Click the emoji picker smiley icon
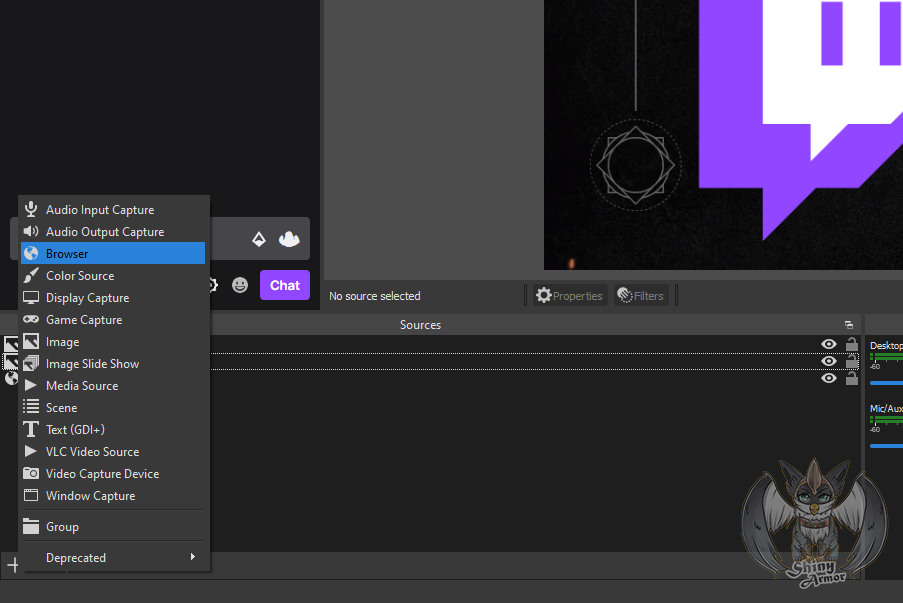The image size is (903, 603). click(x=240, y=285)
